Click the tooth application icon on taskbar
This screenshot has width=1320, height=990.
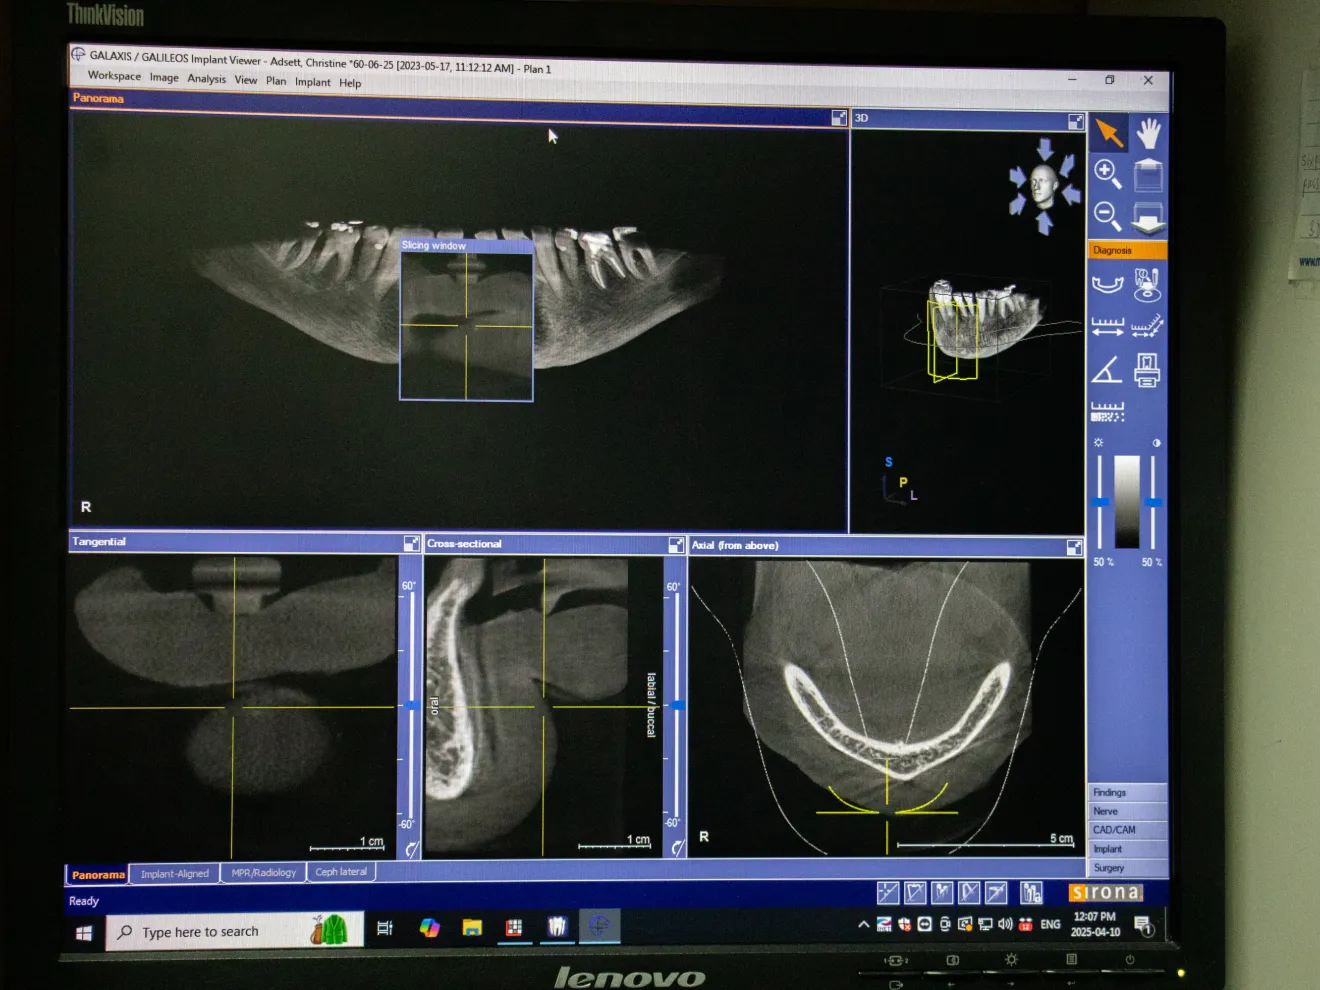click(x=557, y=927)
